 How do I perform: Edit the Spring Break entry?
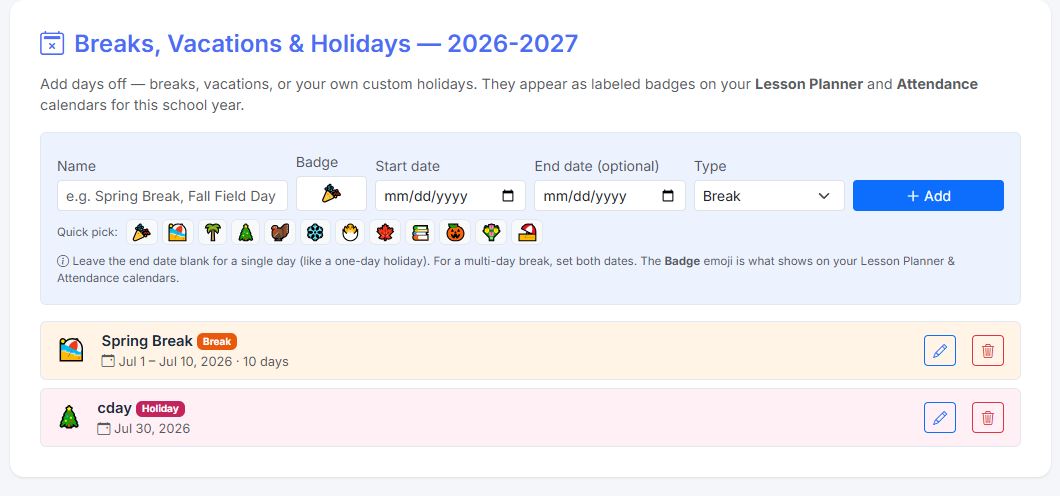[940, 351]
